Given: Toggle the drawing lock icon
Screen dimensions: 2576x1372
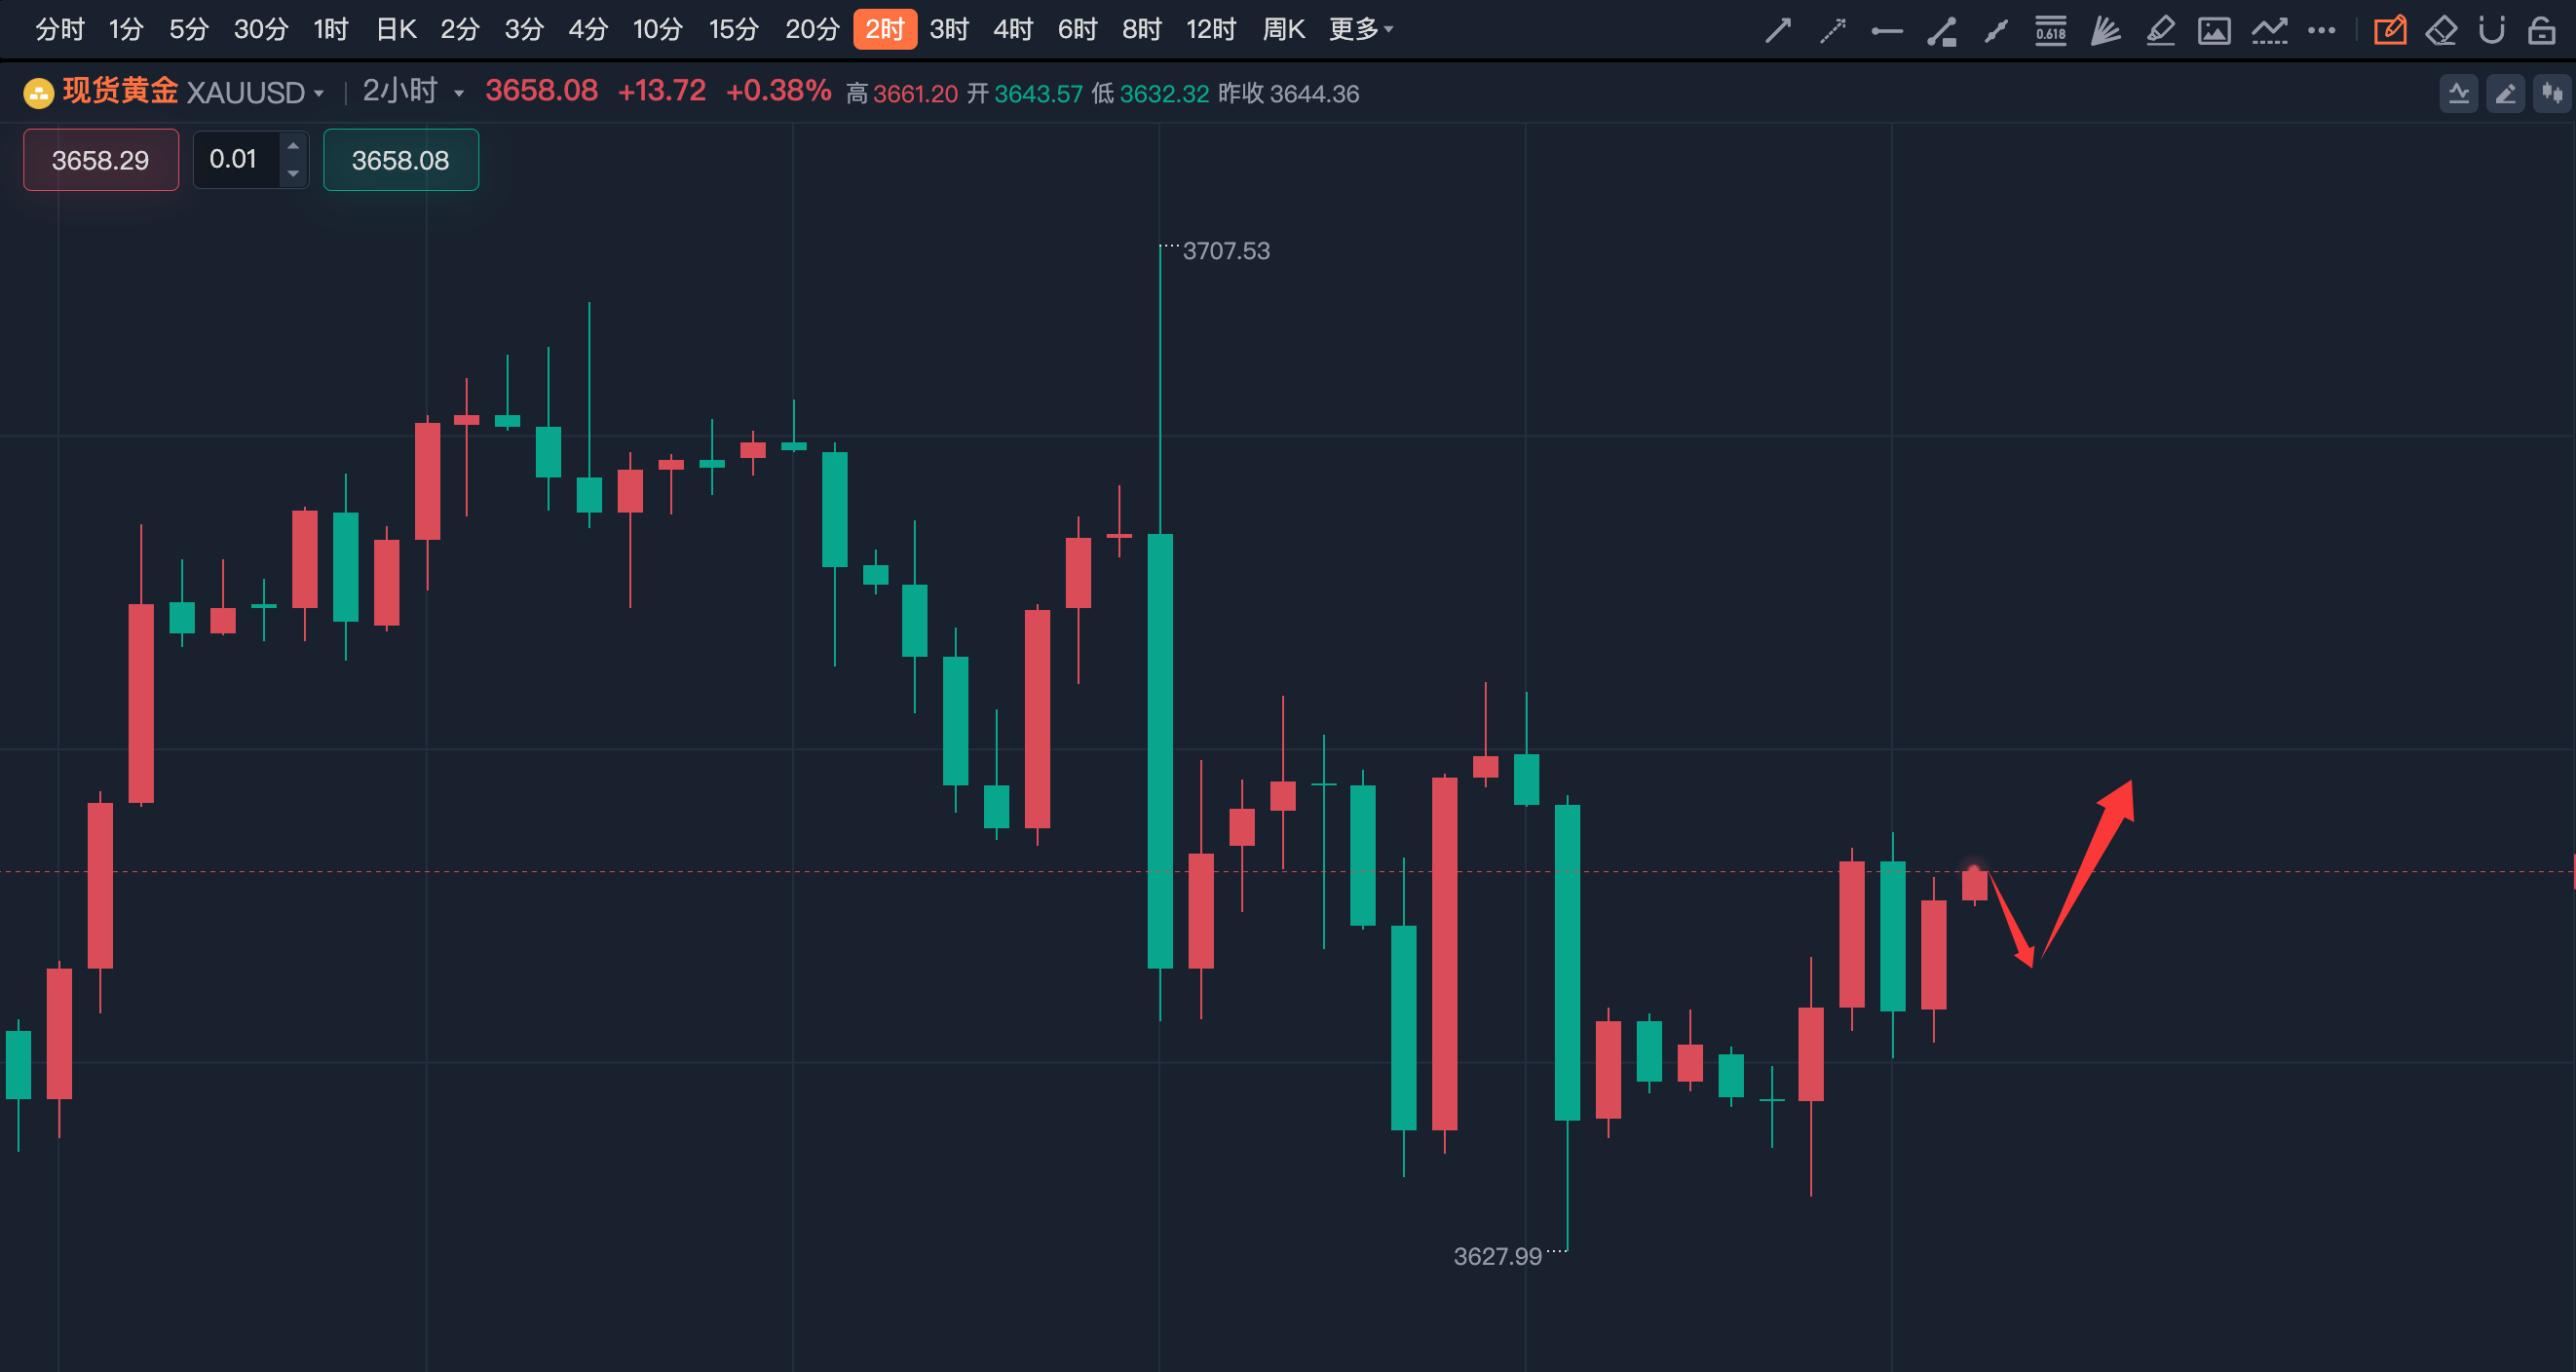Looking at the screenshot, I should (x=2542, y=31).
